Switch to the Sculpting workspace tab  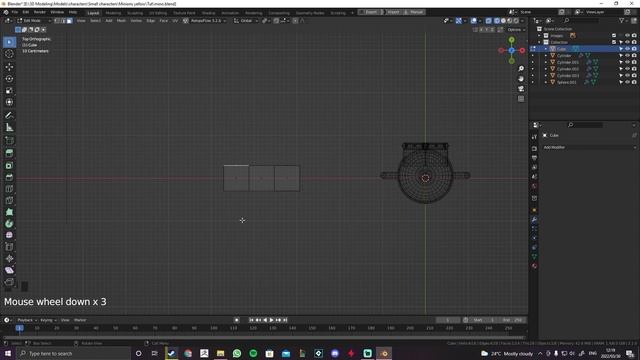(x=135, y=13)
